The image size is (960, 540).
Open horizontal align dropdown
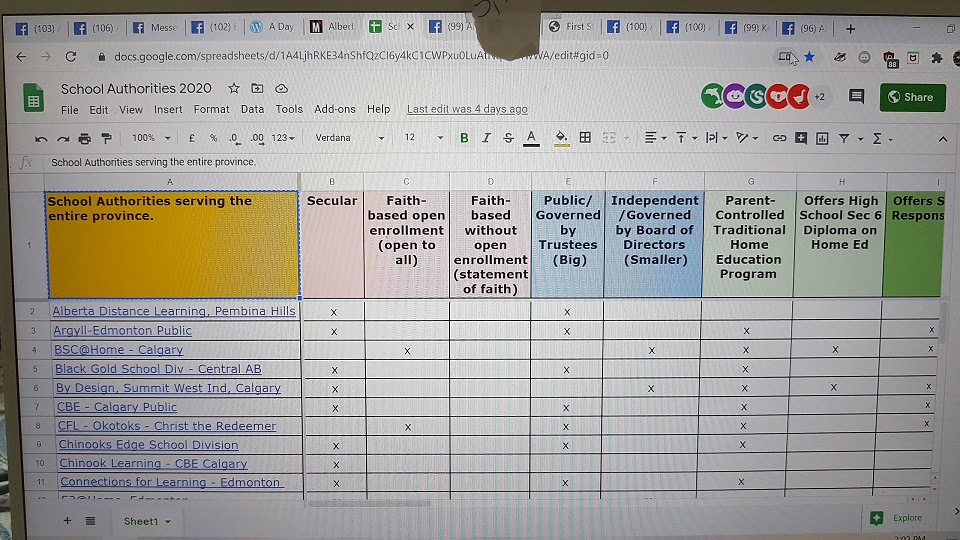655,138
